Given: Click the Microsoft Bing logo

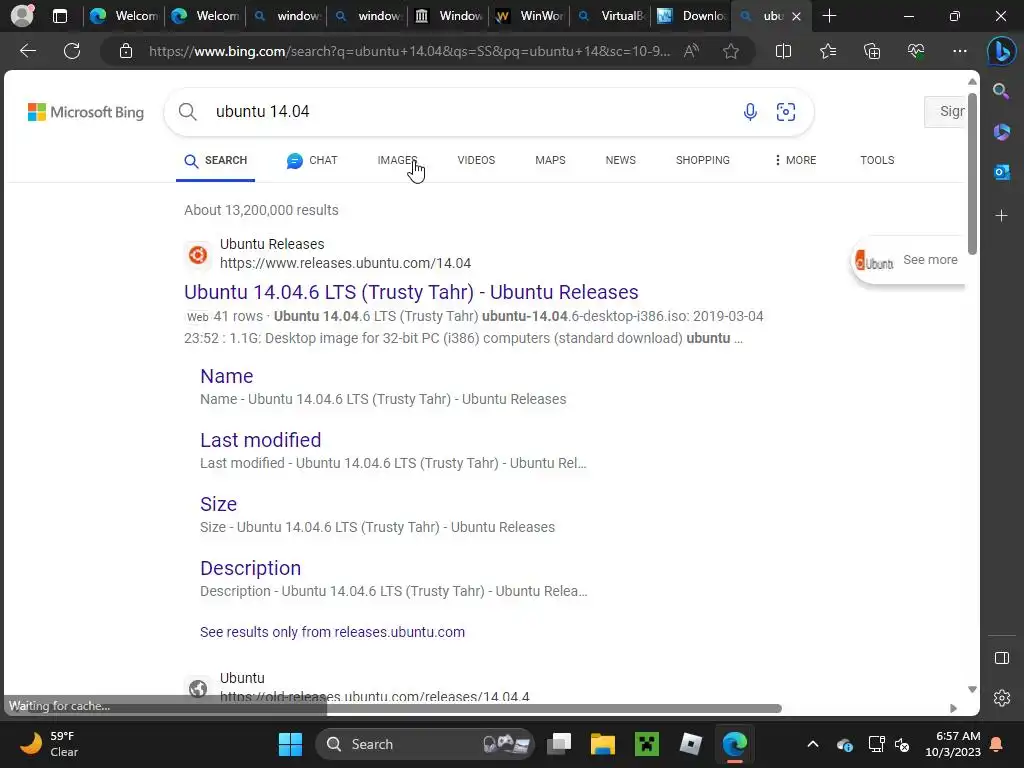Looking at the screenshot, I should pos(86,112).
